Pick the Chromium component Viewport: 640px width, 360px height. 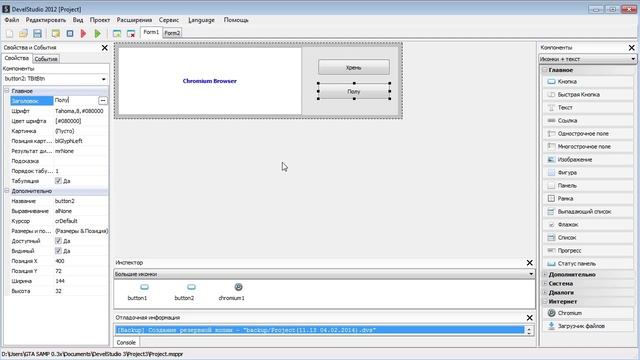pyautogui.click(x=588, y=313)
